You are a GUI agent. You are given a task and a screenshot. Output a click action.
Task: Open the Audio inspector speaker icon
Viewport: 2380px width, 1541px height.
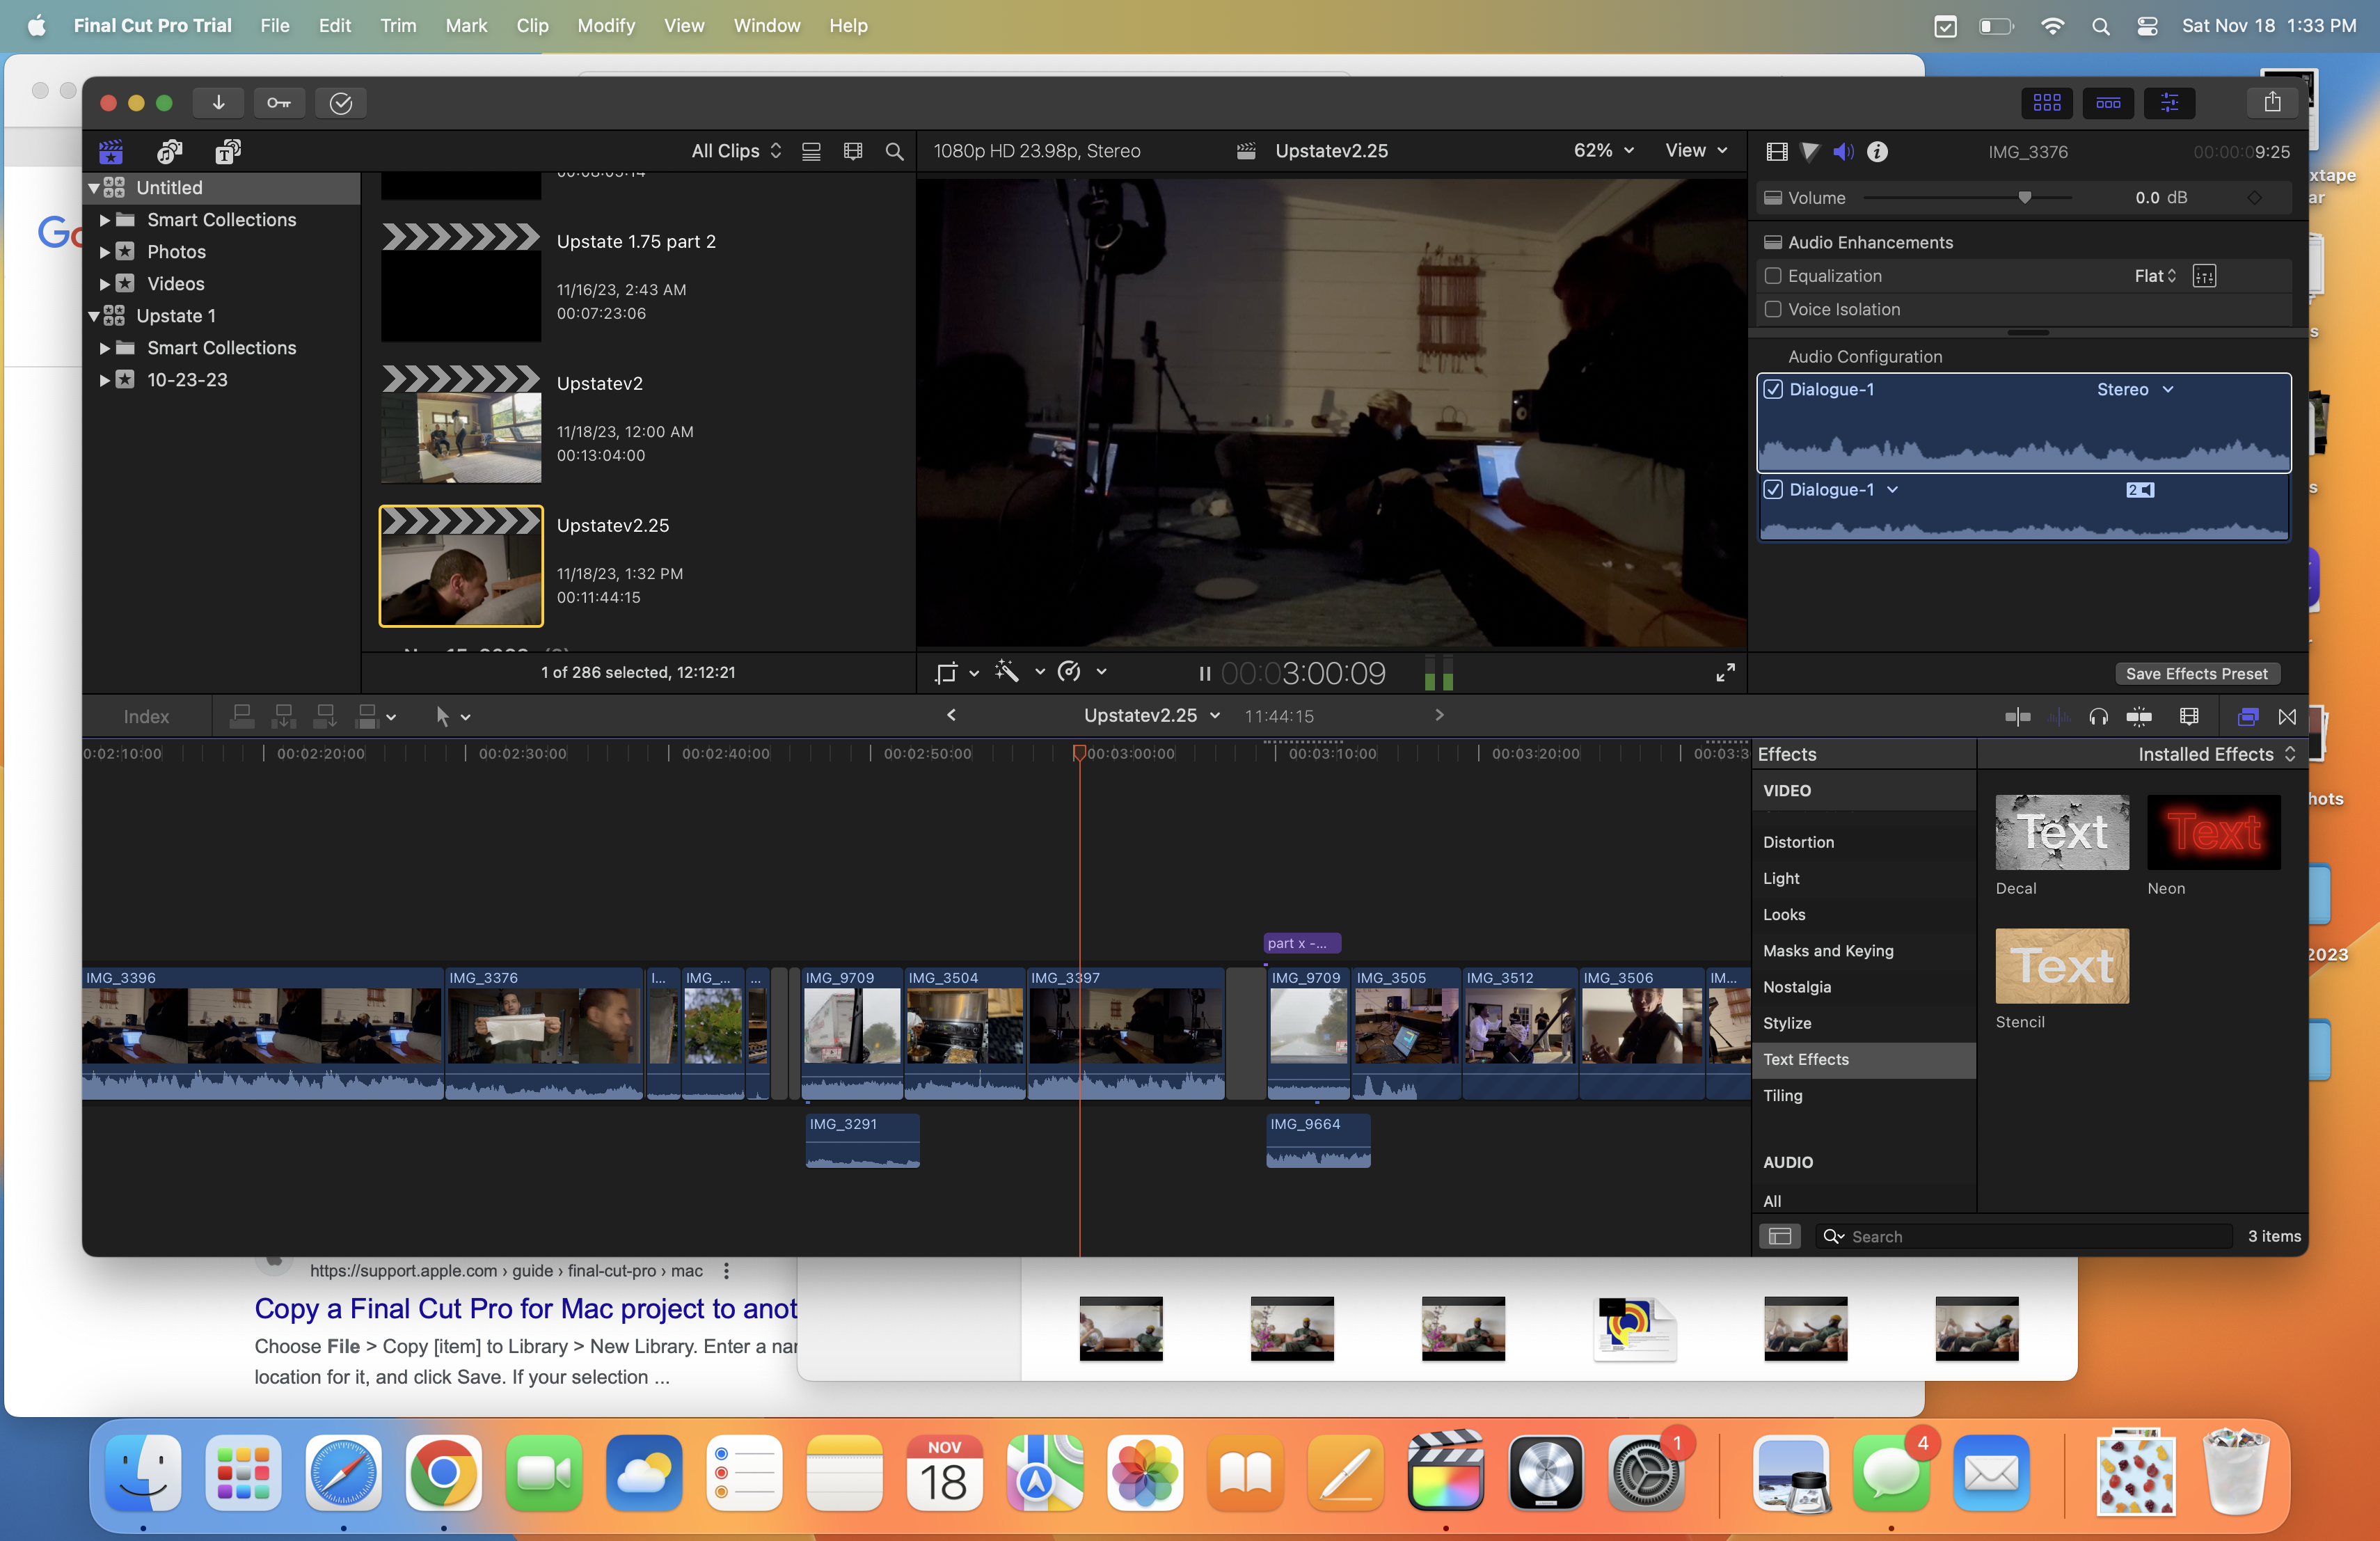(x=1843, y=152)
